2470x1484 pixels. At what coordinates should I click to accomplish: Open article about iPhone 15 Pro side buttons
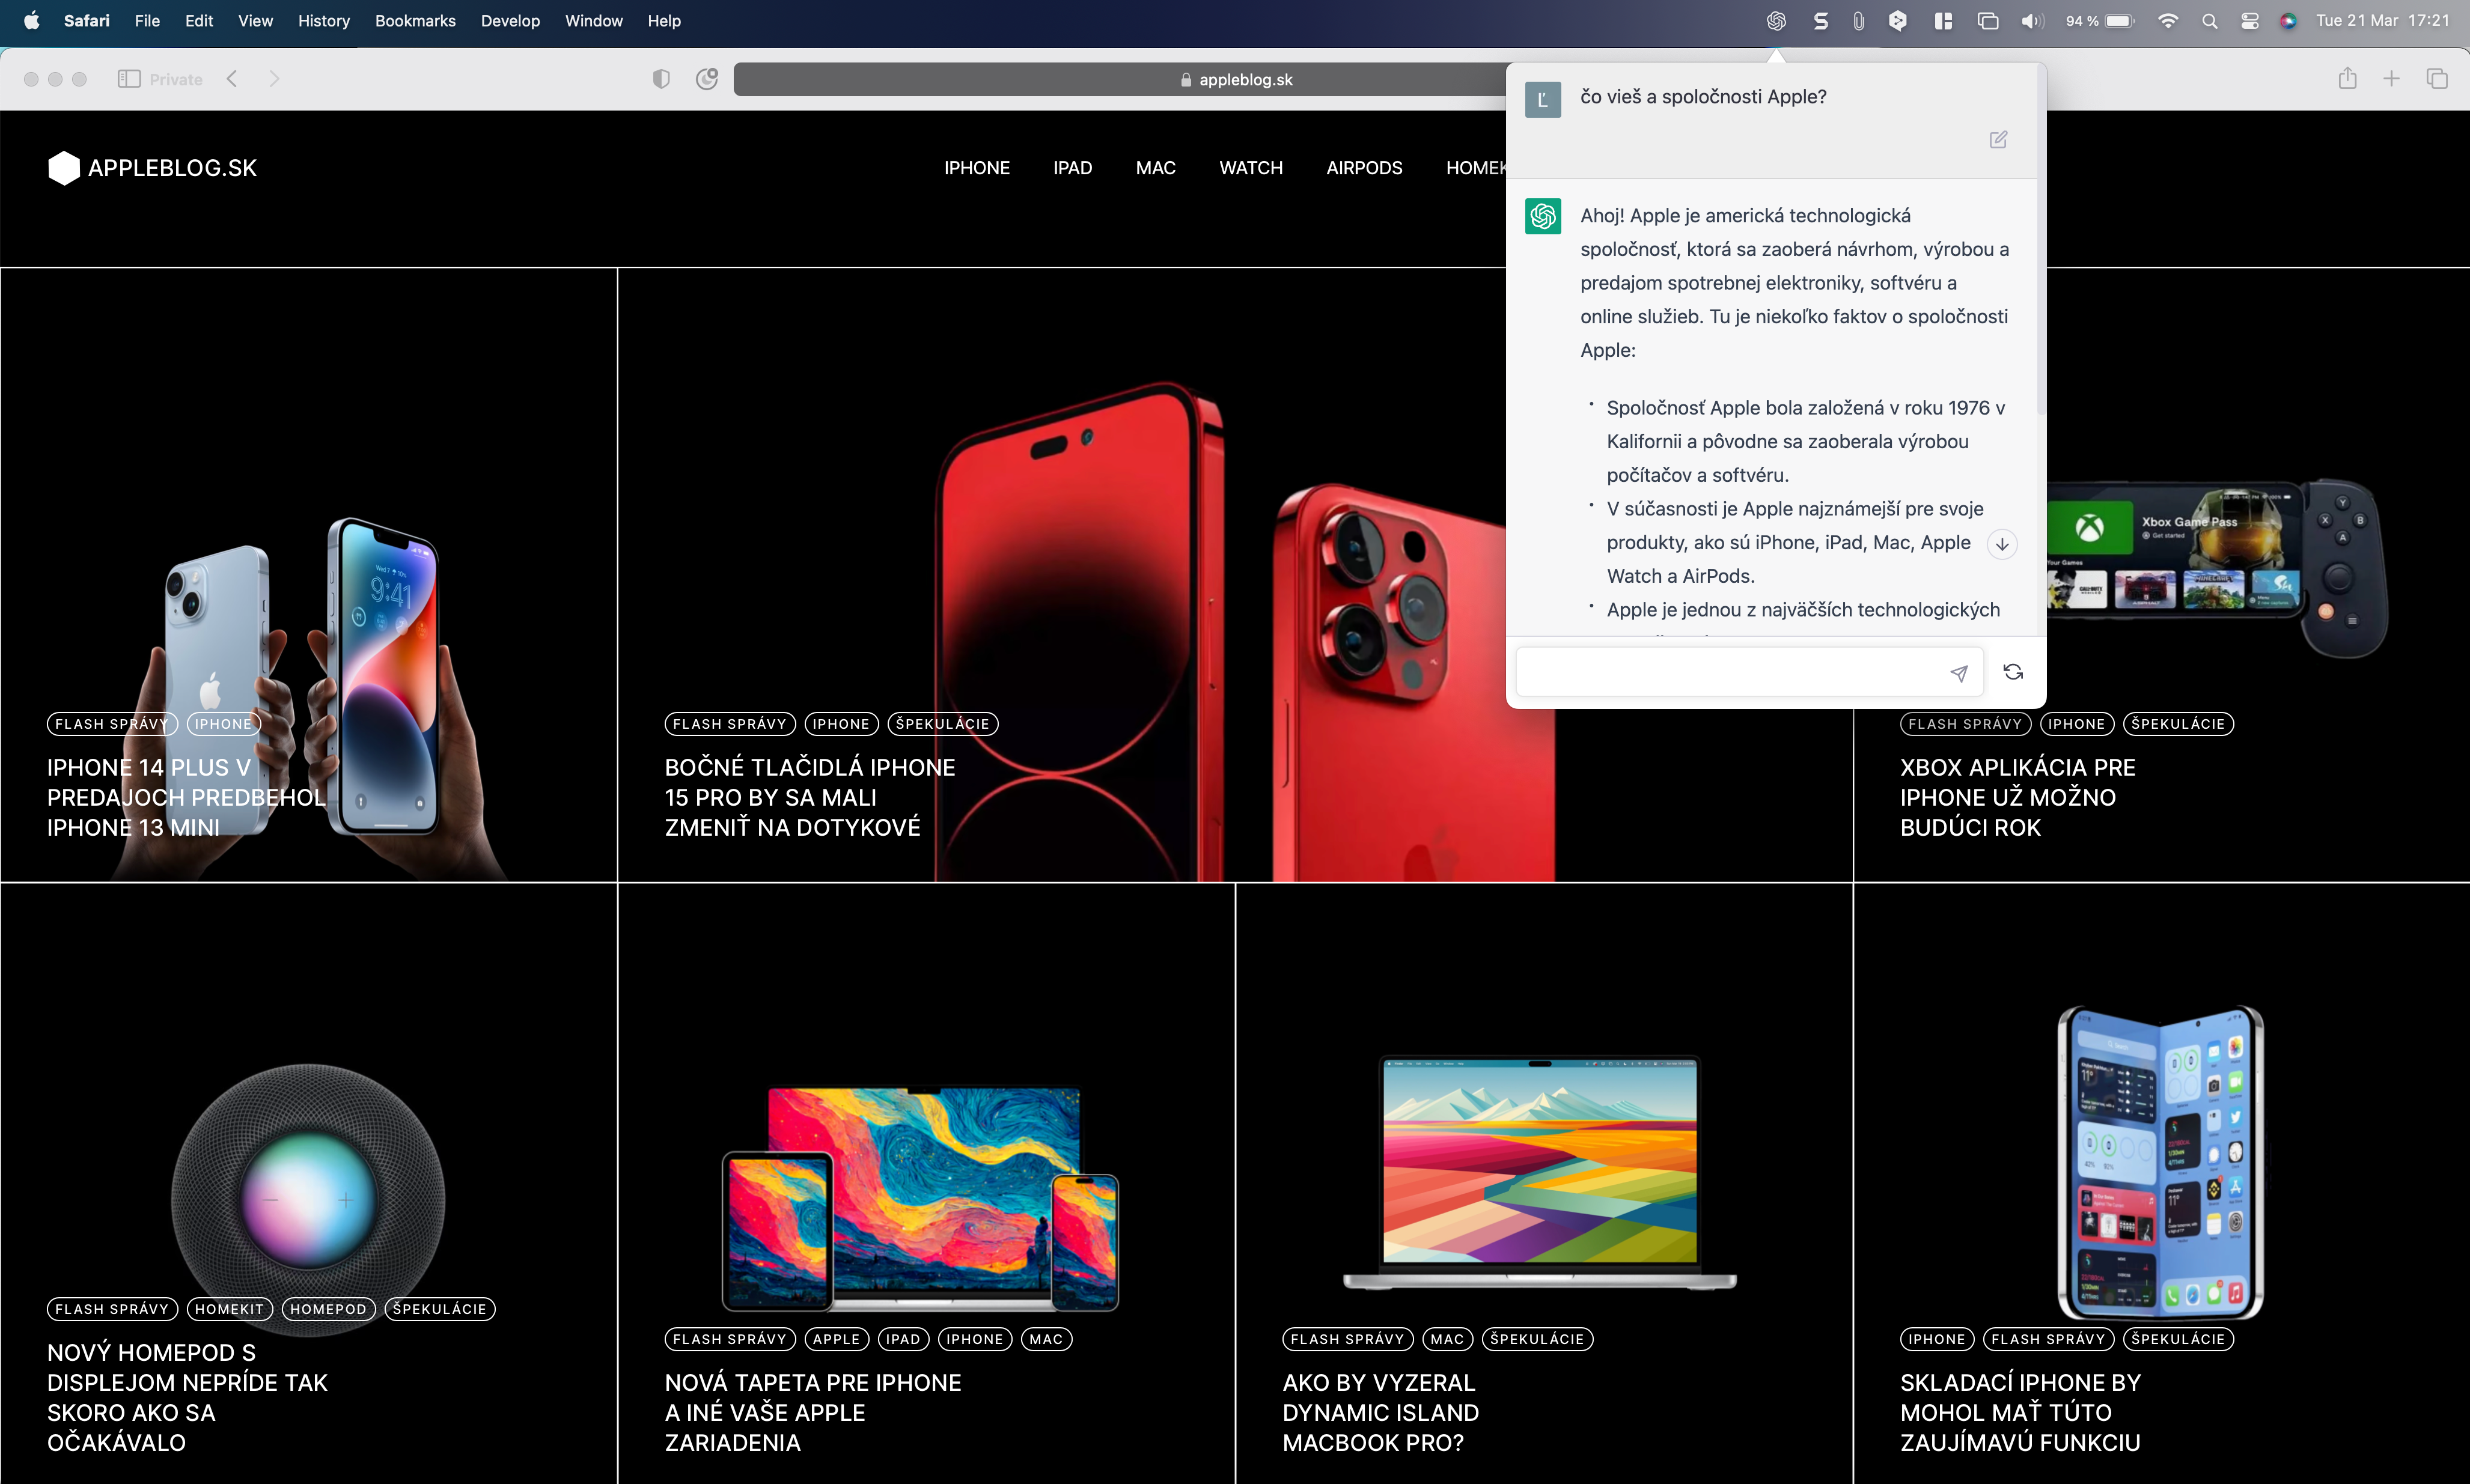point(809,797)
